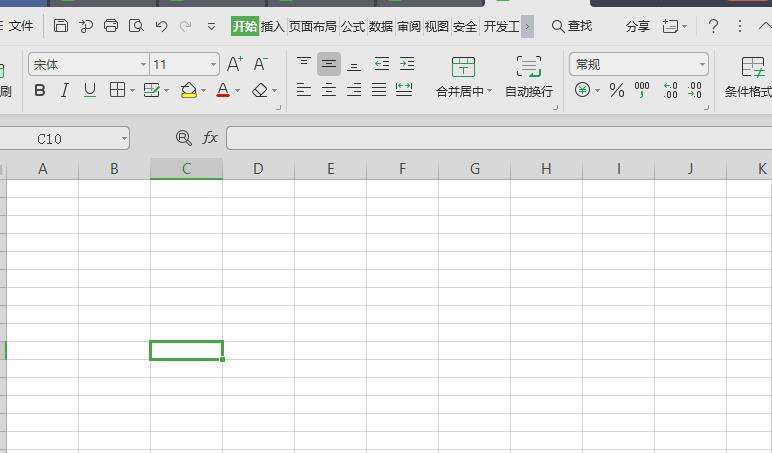Screen dimensions: 772x453
Task: Select column C header
Action: coord(187,169)
